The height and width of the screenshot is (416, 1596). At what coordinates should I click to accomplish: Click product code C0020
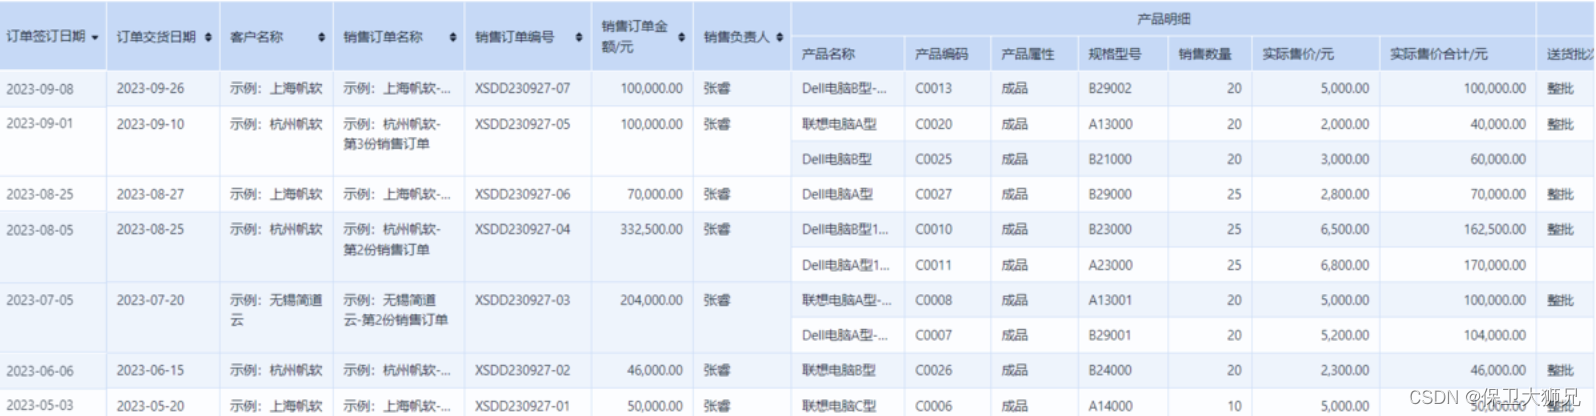coord(933,124)
